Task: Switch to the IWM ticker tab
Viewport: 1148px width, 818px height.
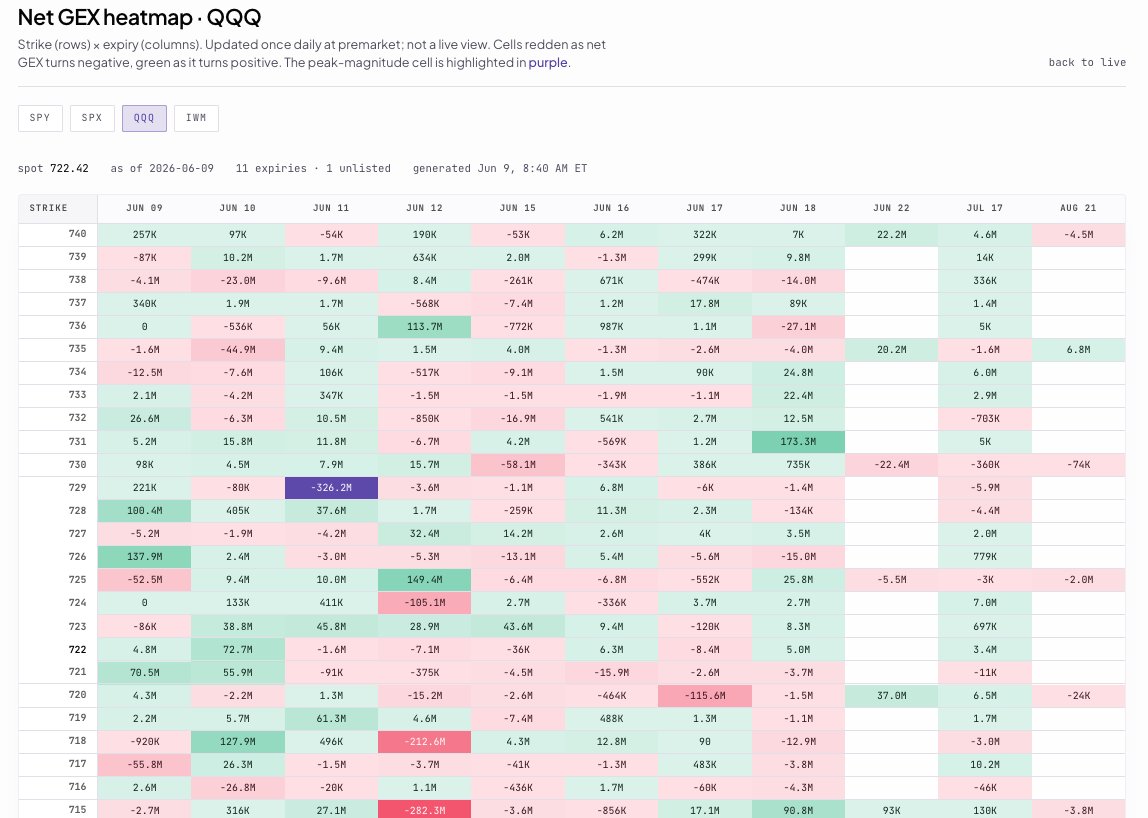Action: tap(196, 118)
